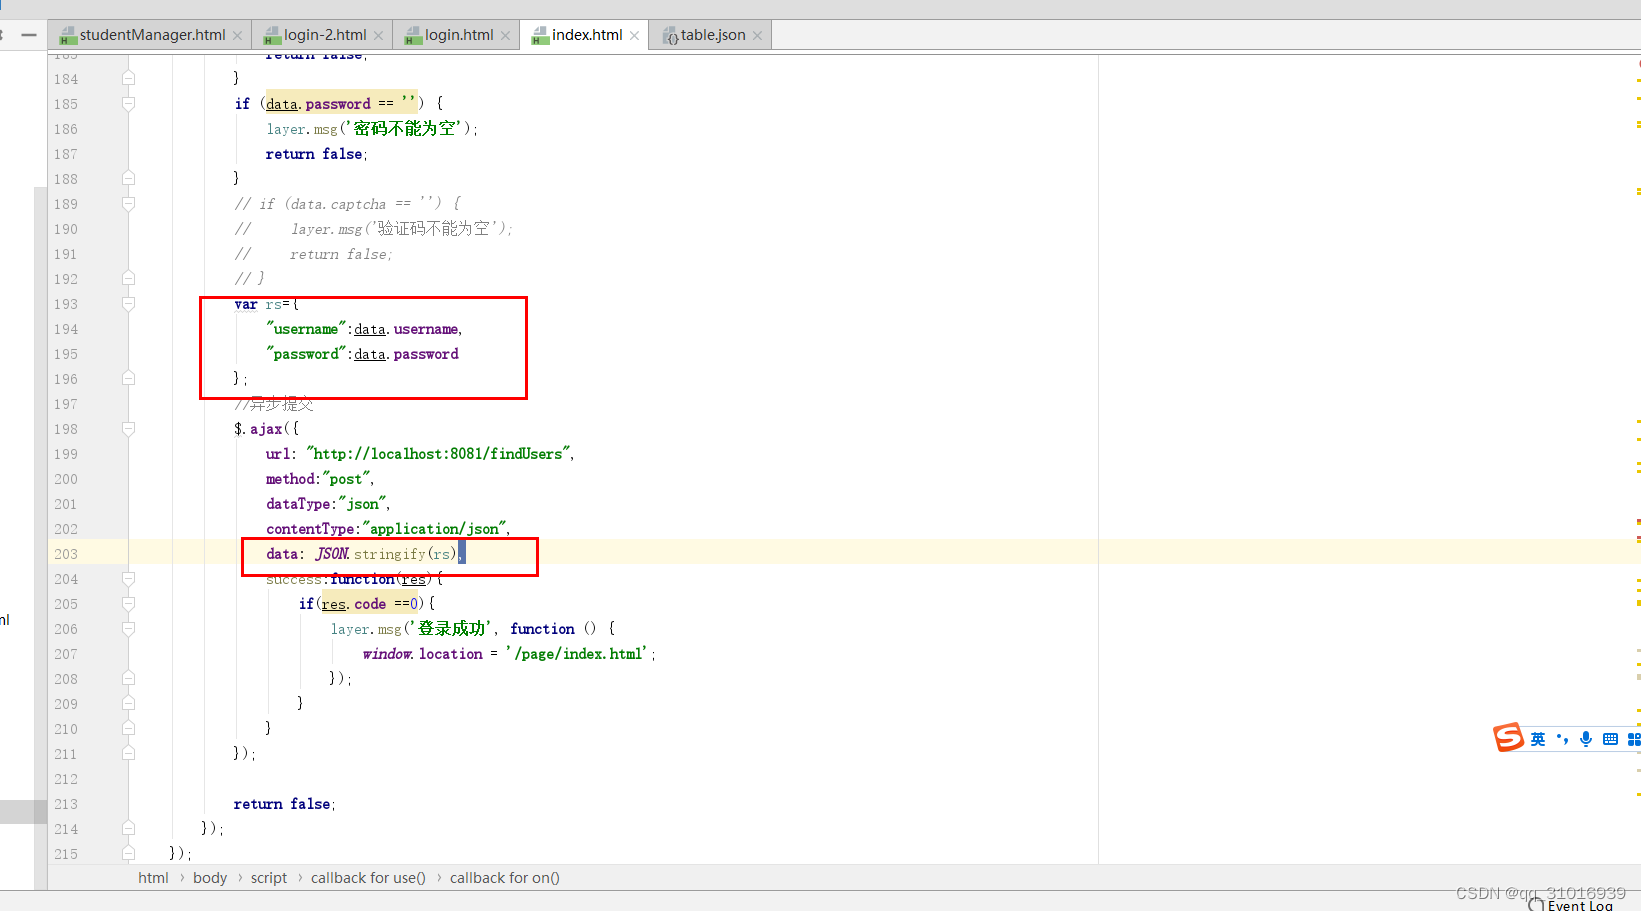Click the '/page/index.html' string on line 207

tap(577, 654)
